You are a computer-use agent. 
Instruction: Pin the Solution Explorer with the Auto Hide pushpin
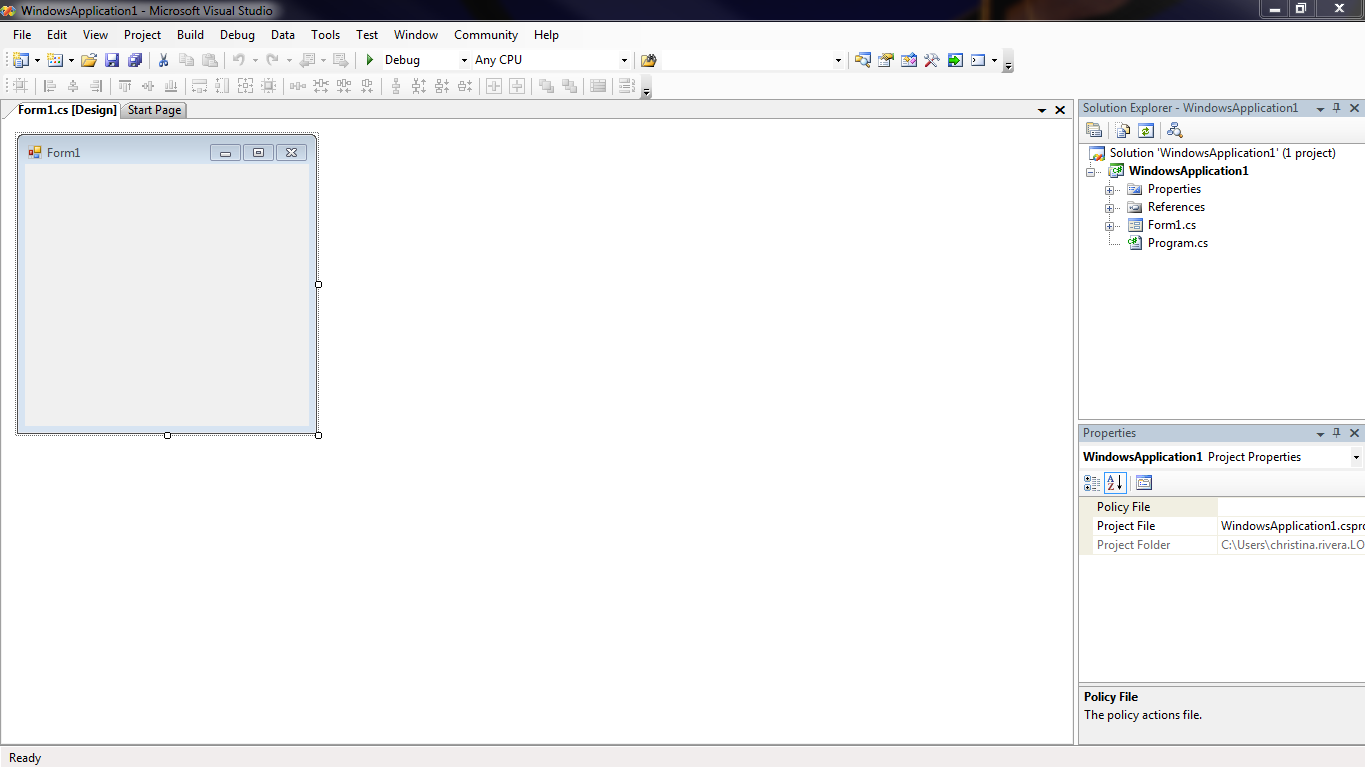[x=1337, y=108]
